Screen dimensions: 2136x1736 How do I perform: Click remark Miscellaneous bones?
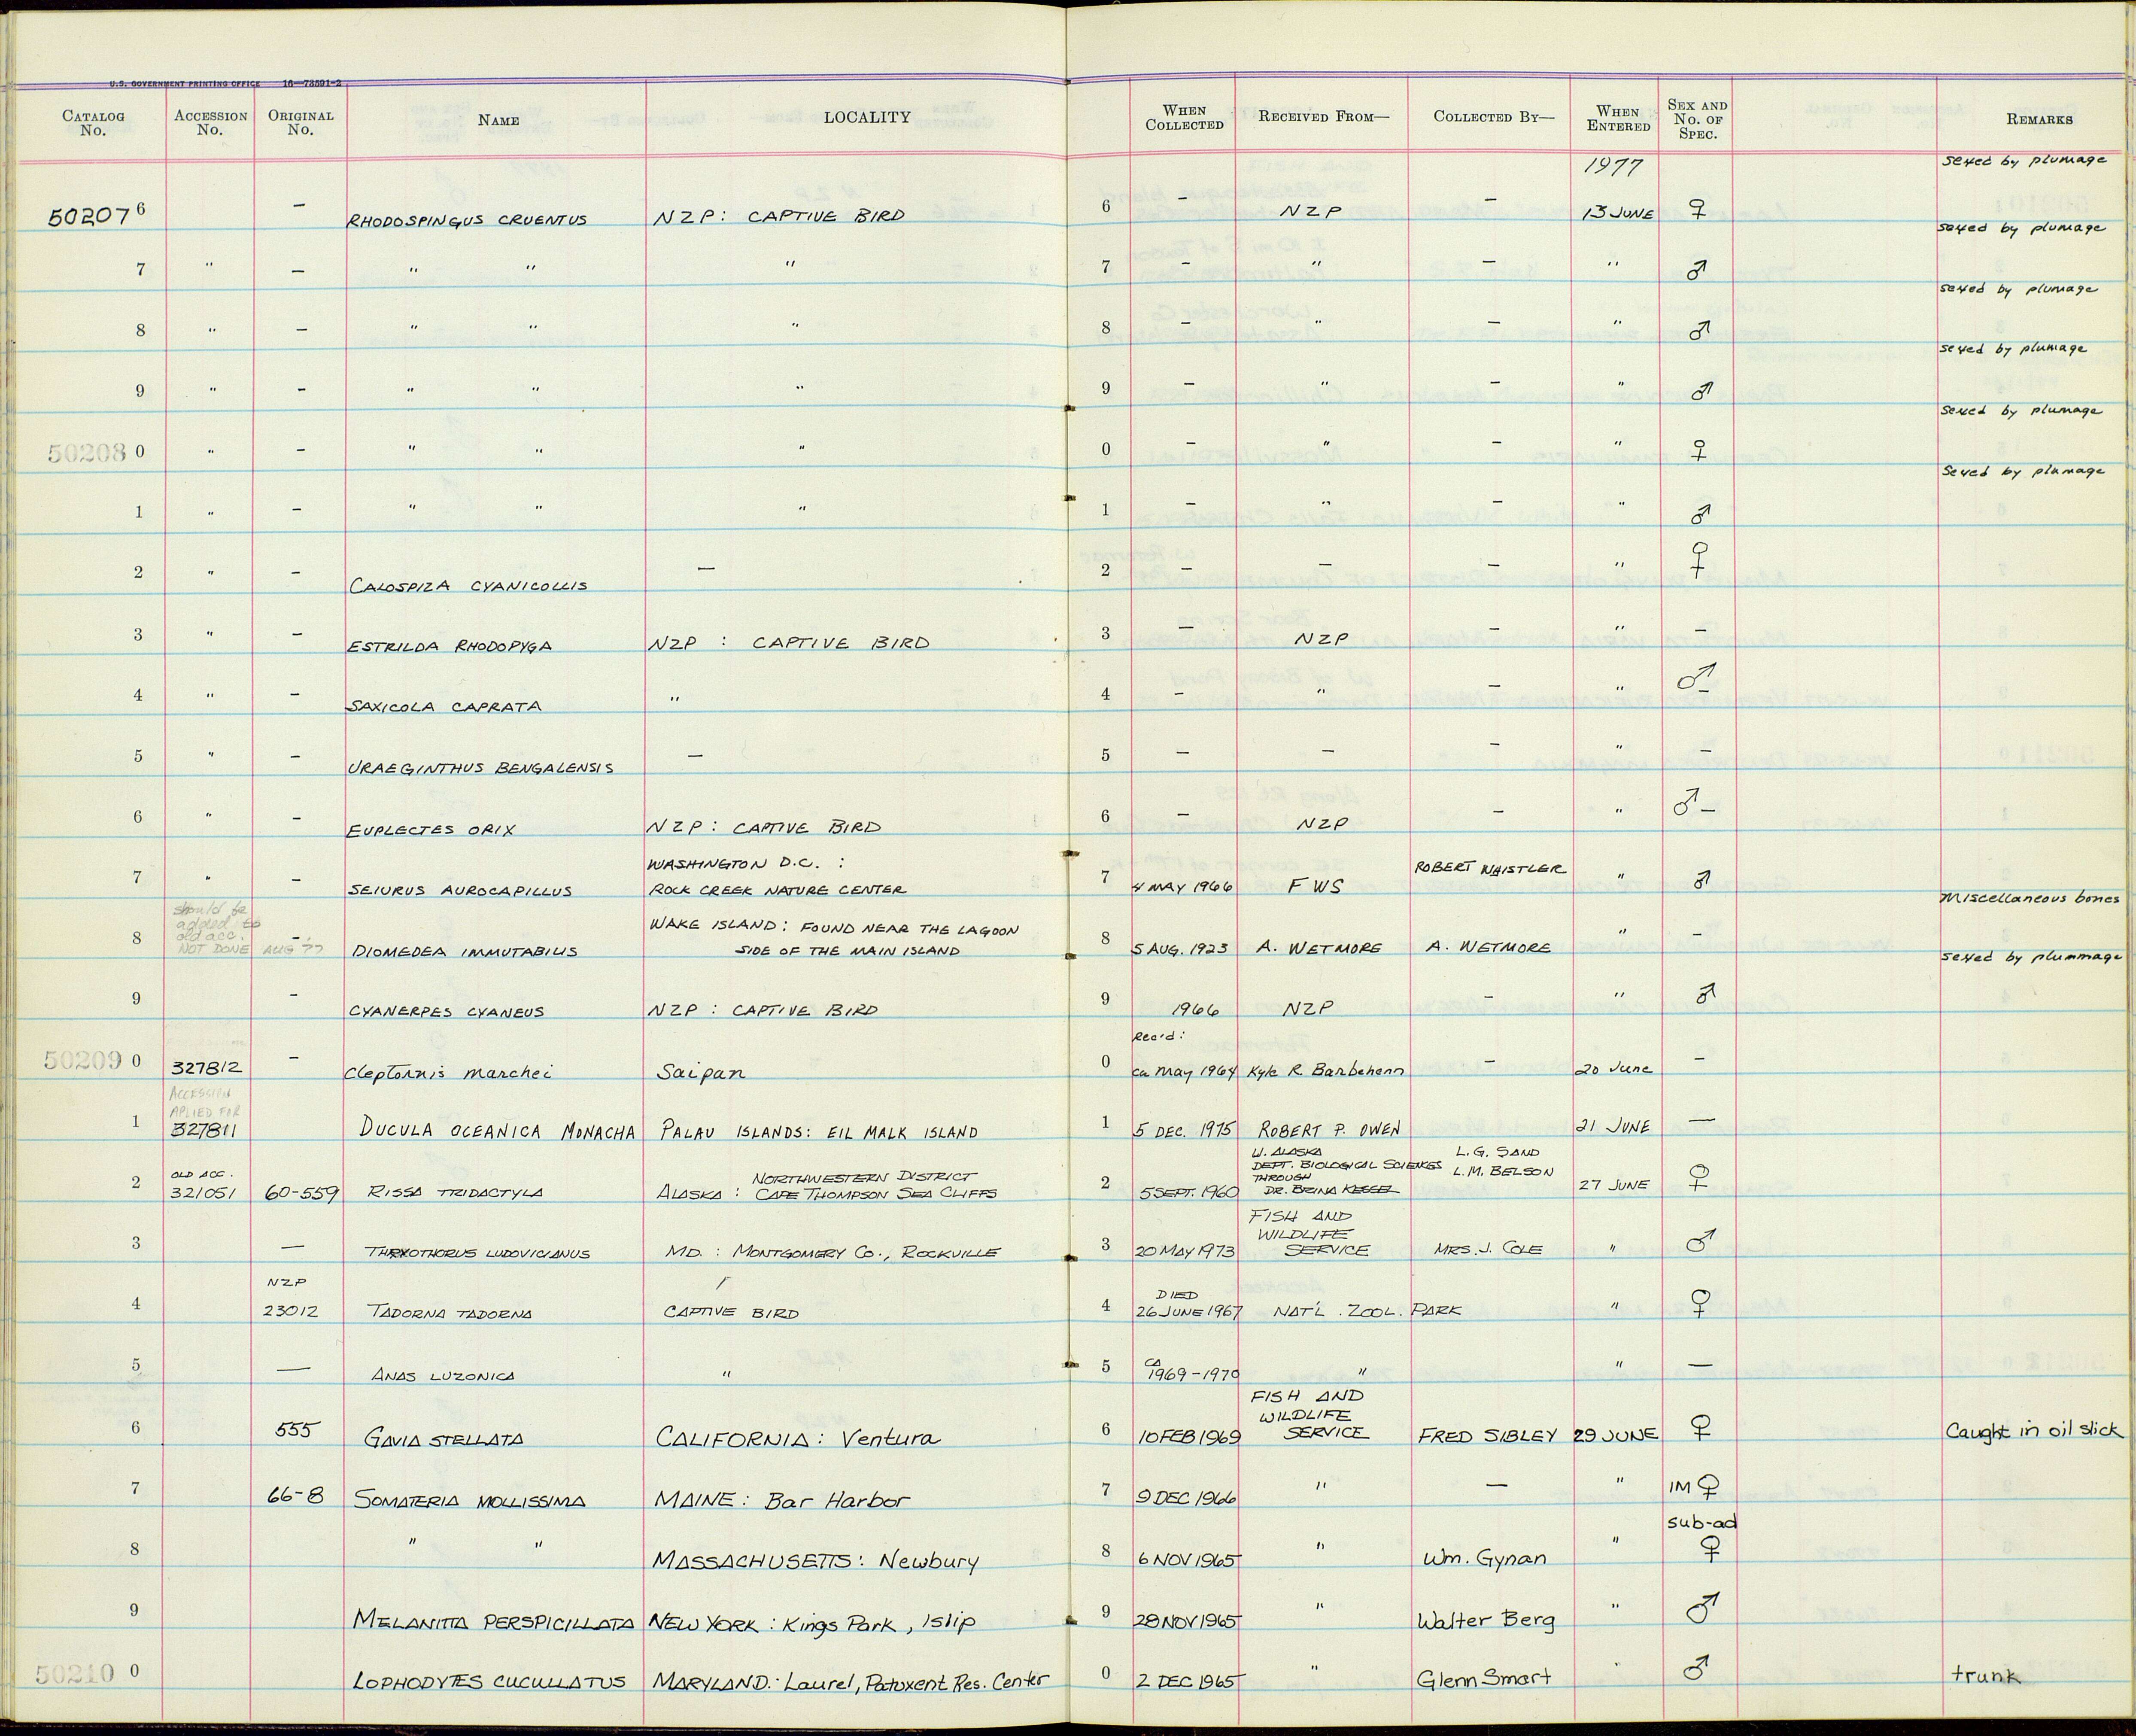coord(2030,898)
